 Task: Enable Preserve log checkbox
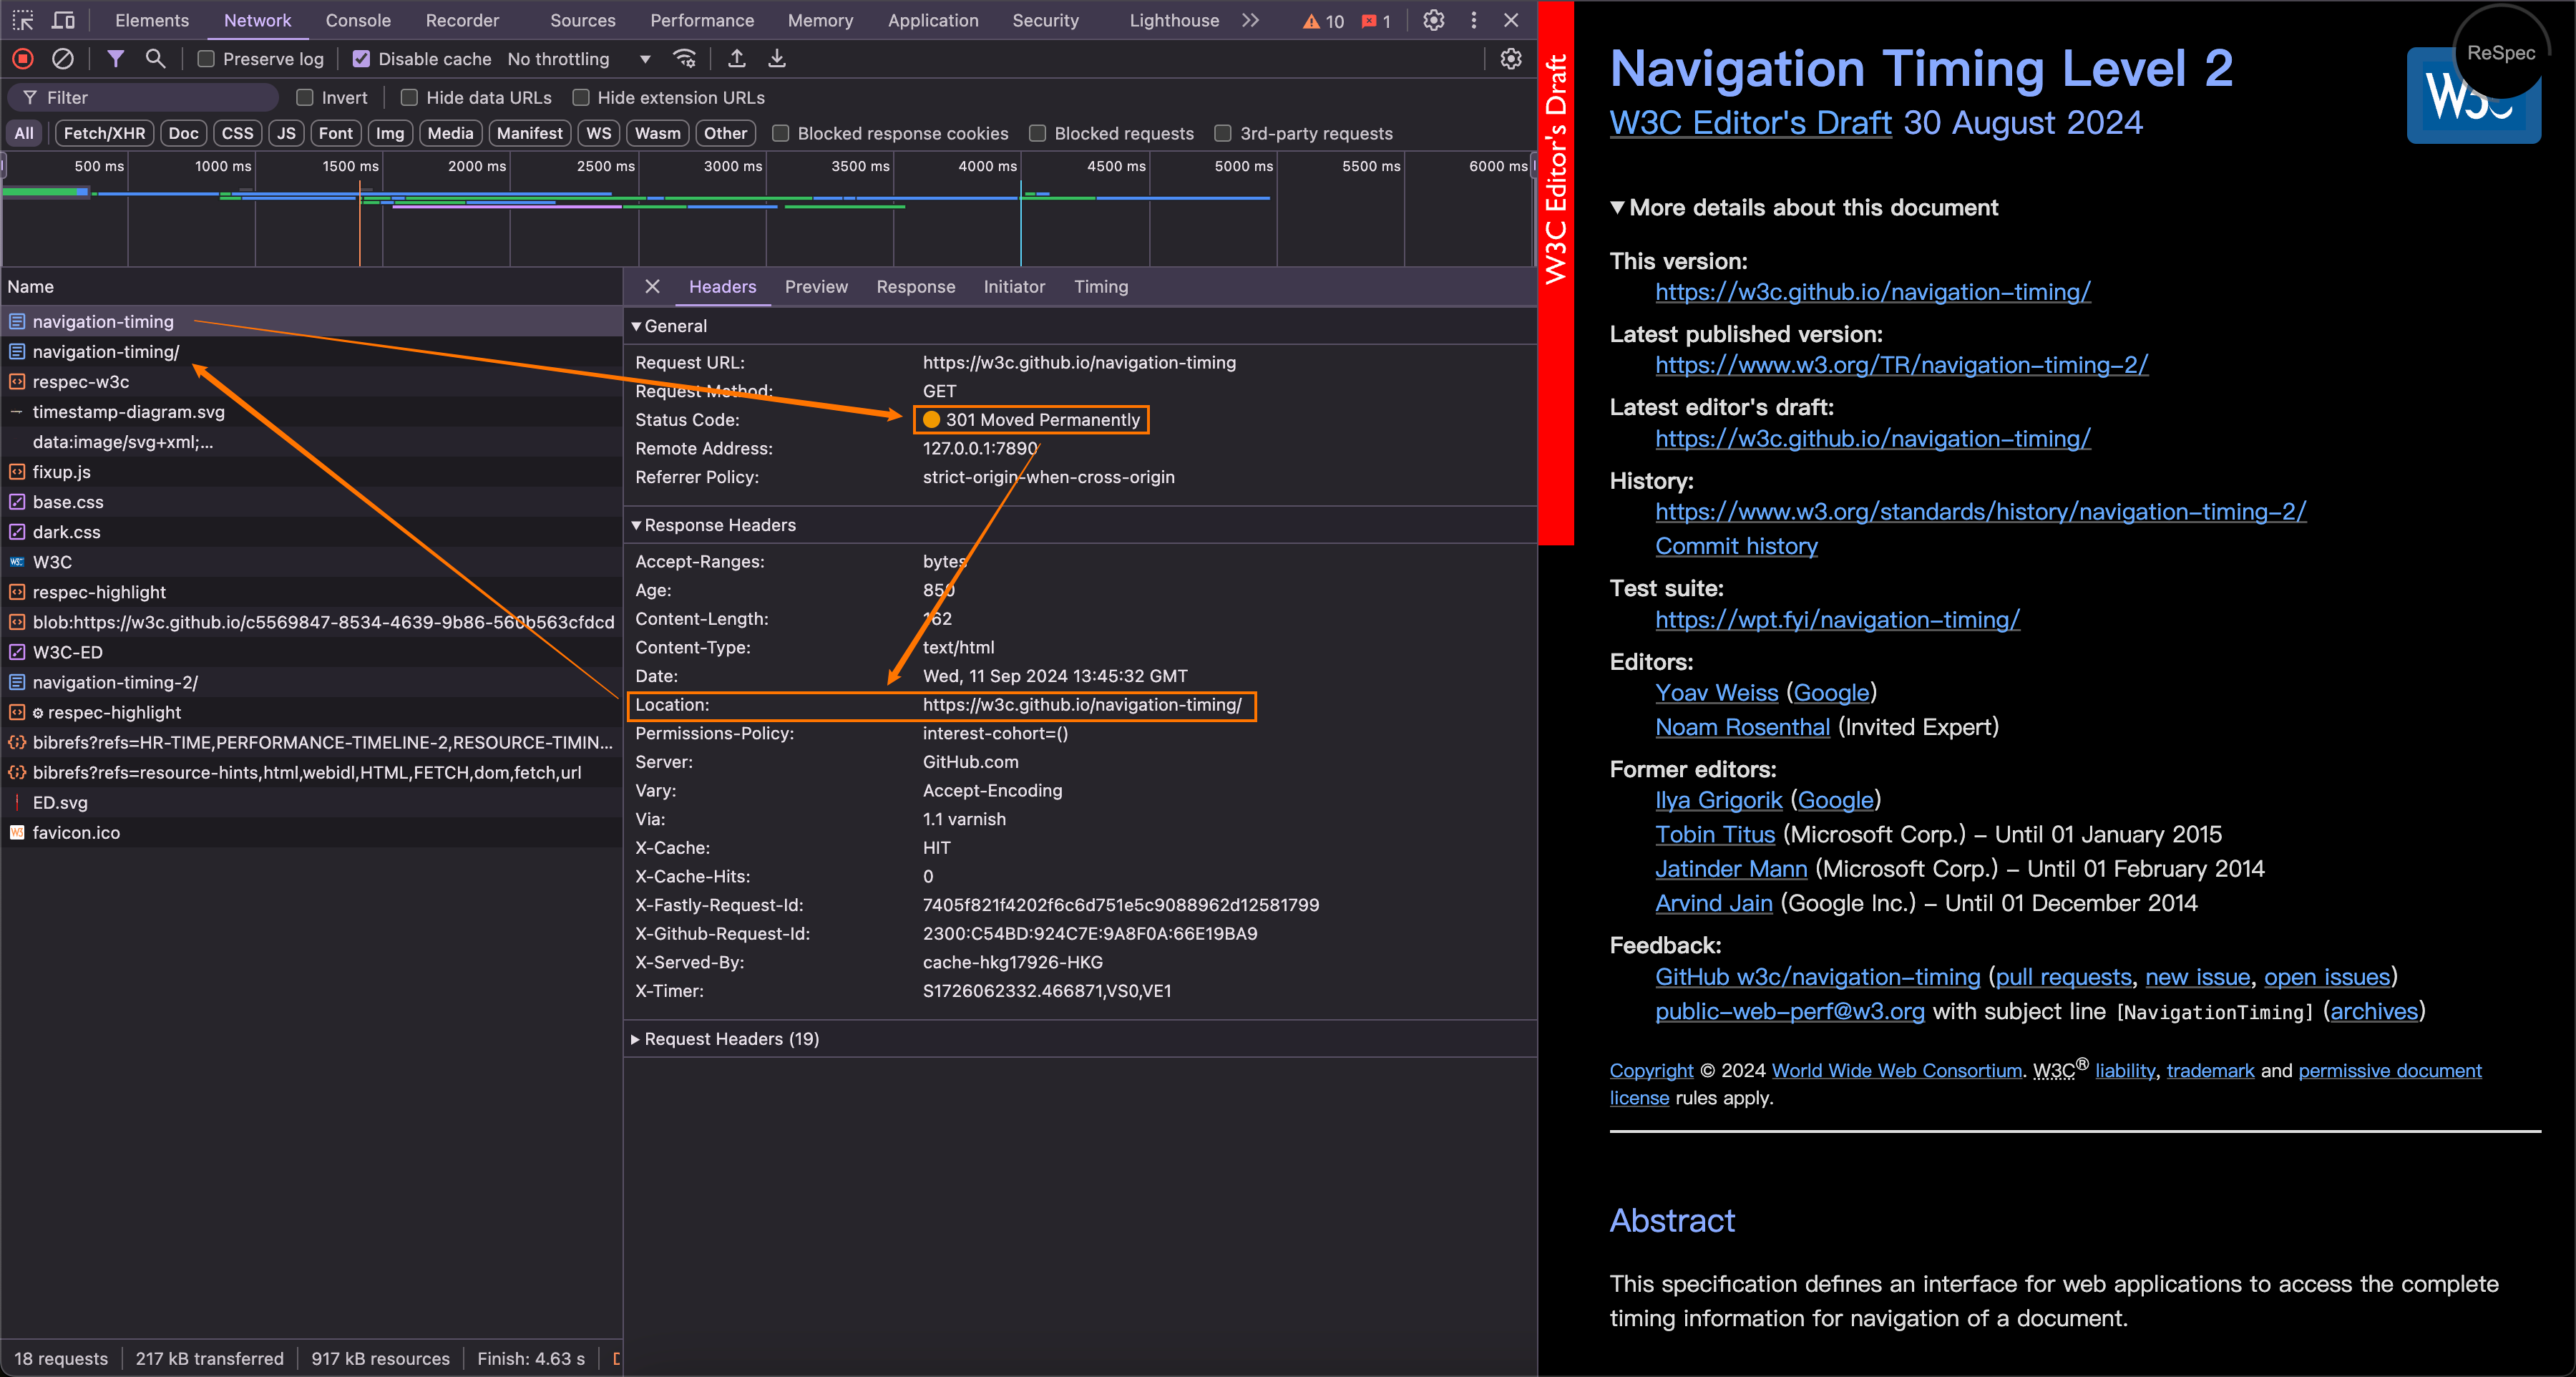tap(206, 59)
